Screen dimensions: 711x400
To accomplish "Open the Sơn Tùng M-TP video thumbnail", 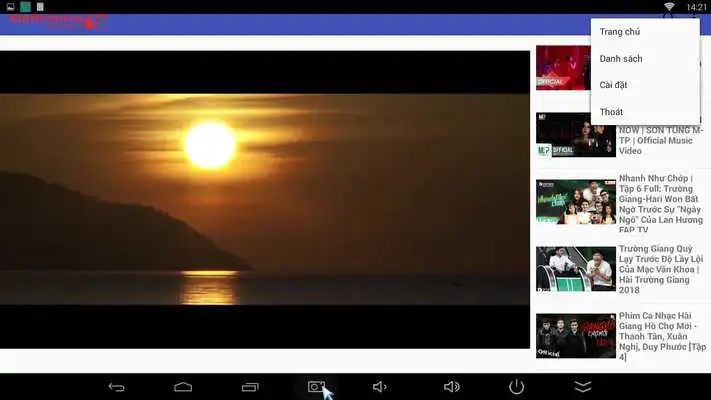I will 576,135.
